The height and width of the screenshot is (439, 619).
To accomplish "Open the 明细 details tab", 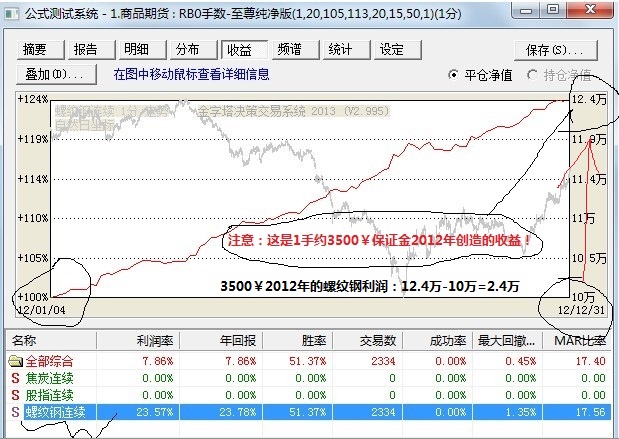I will 142,50.
